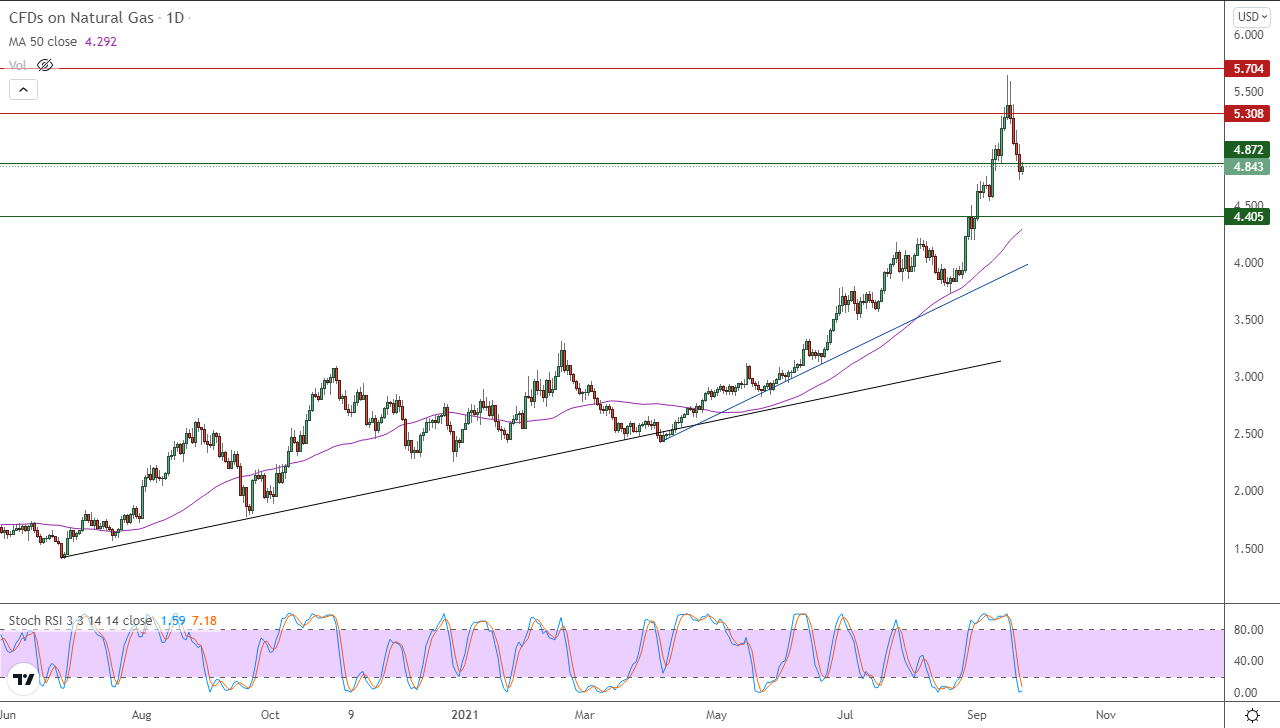Select the 4.843 current price label

(x=1247, y=166)
